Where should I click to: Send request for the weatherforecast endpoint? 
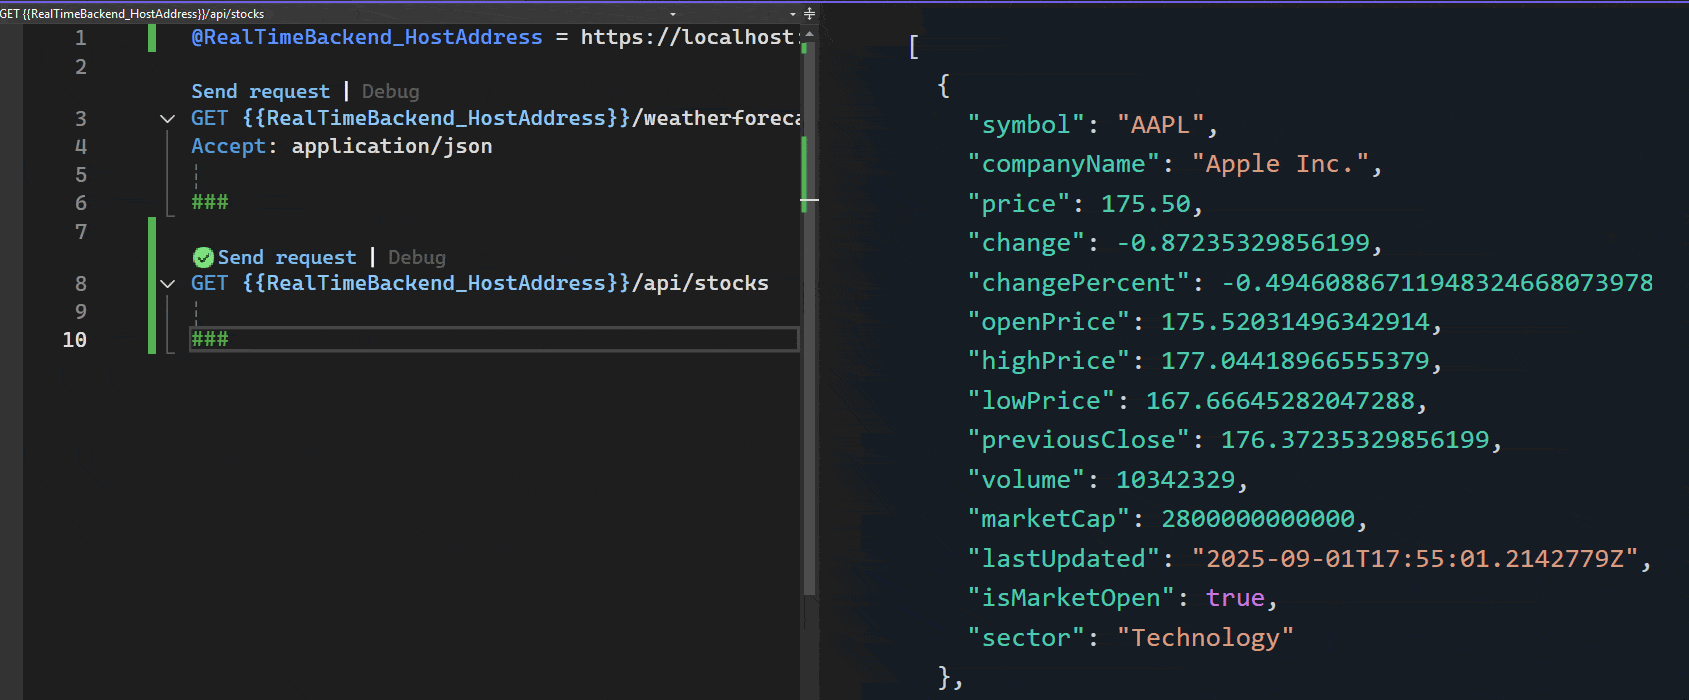tap(260, 92)
